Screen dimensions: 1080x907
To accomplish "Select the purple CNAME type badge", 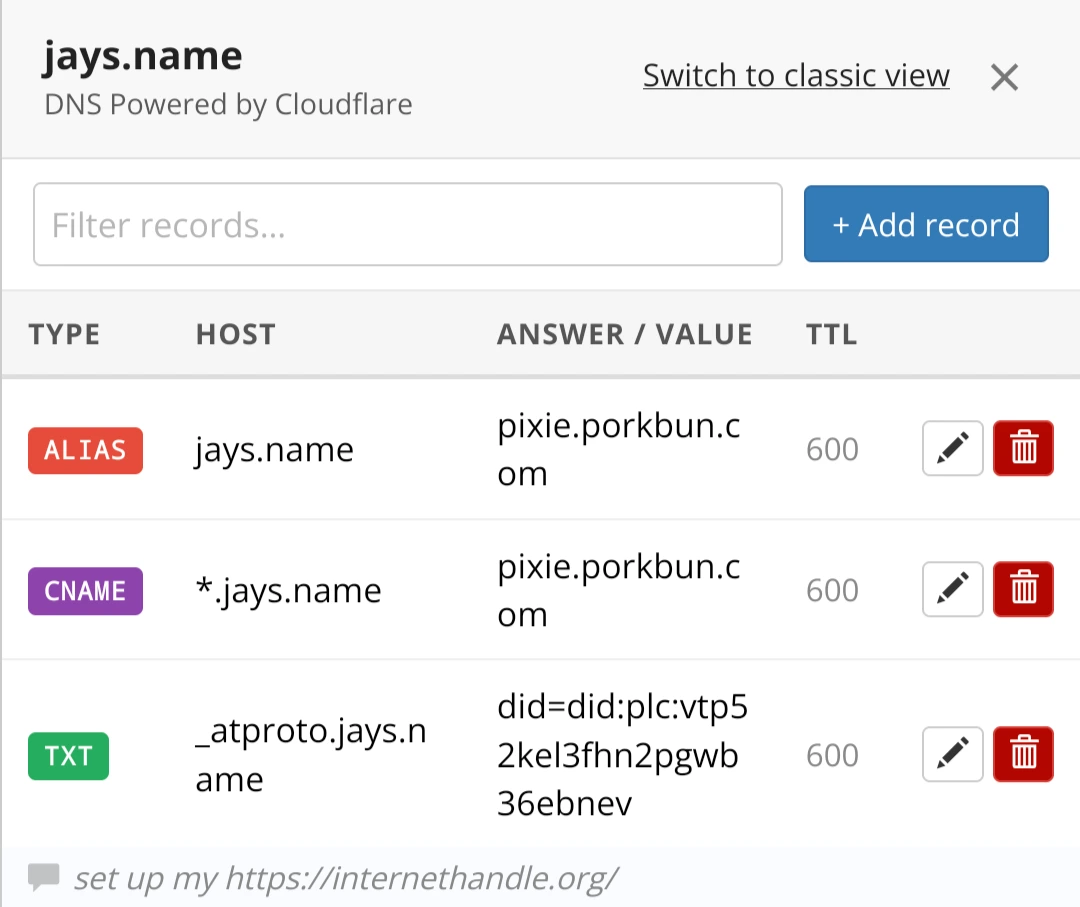I will [x=86, y=591].
